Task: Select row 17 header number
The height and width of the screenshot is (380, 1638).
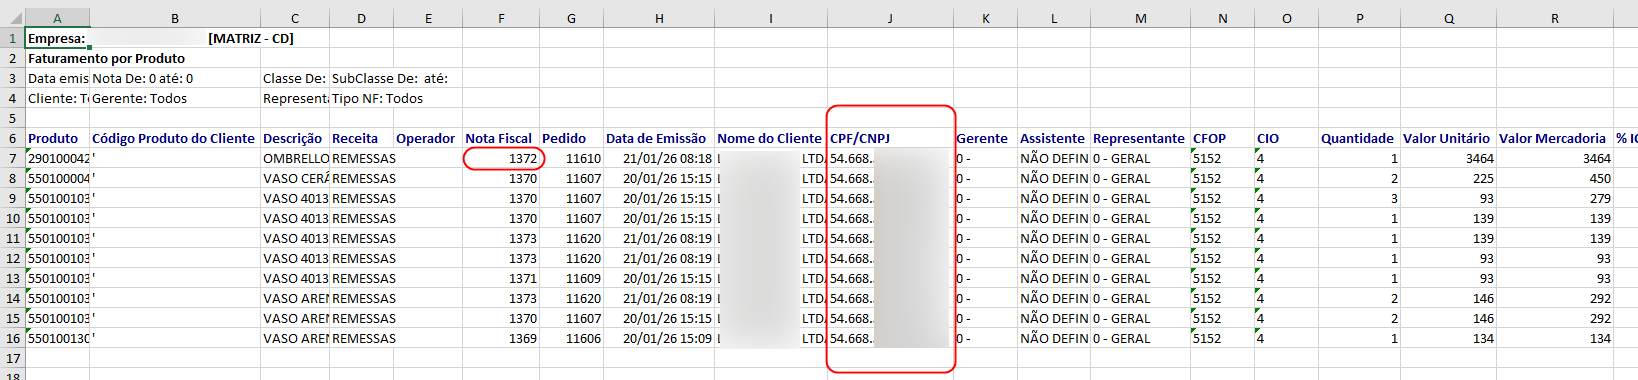Action: tap(12, 358)
